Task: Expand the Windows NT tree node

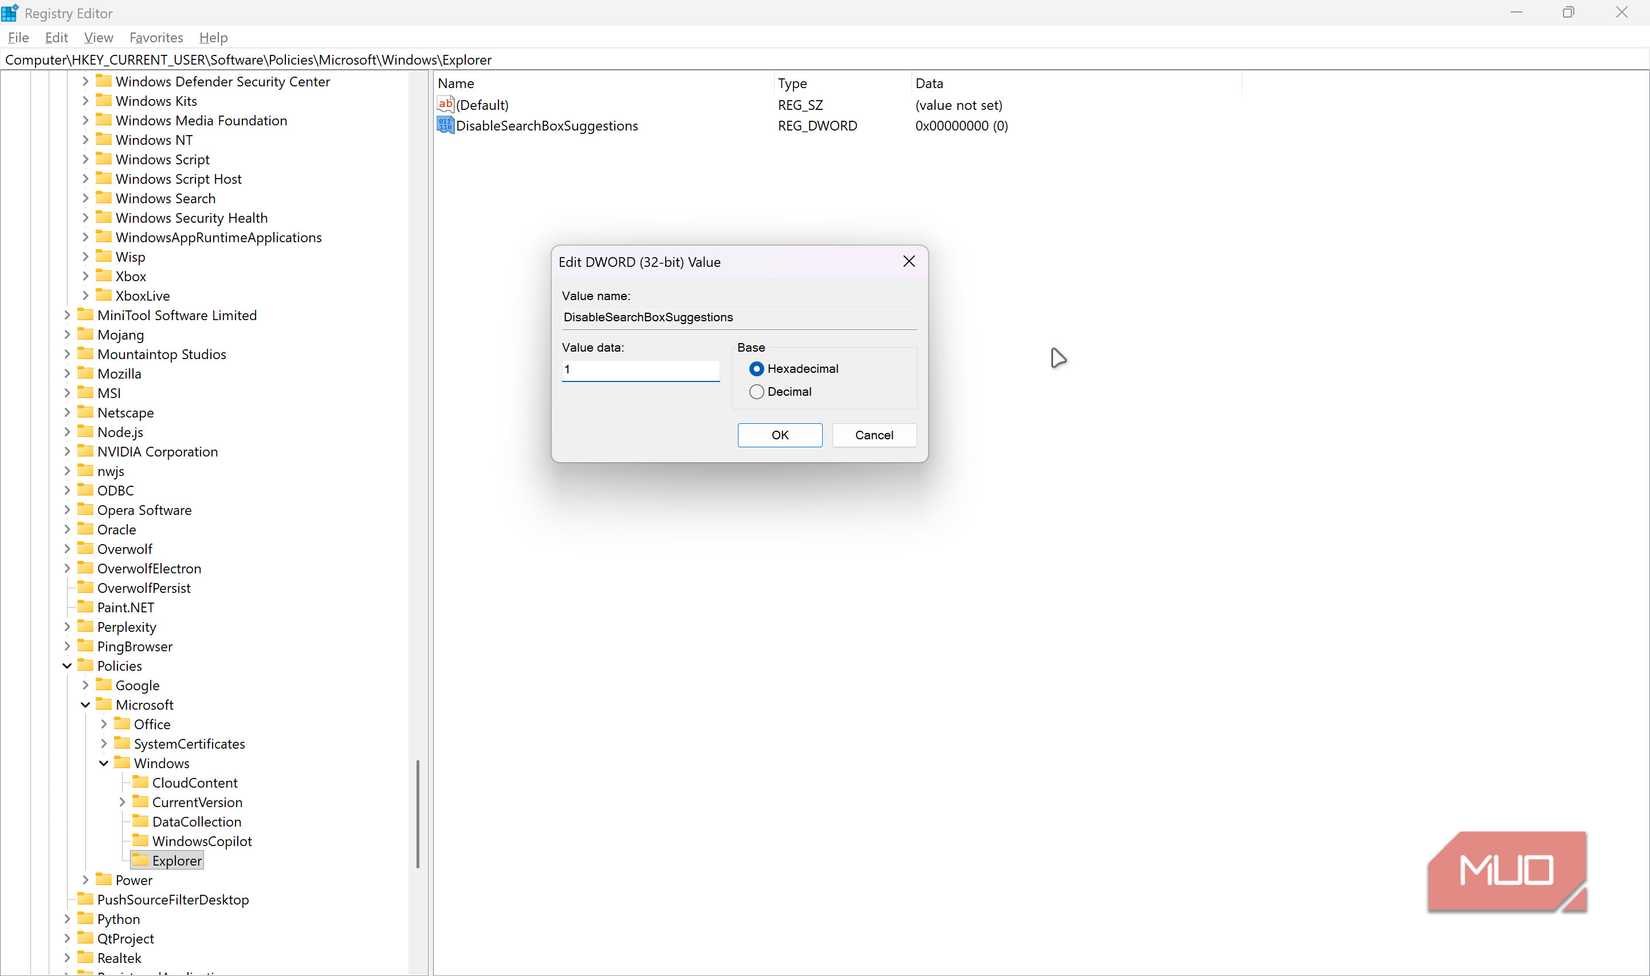Action: 85,140
